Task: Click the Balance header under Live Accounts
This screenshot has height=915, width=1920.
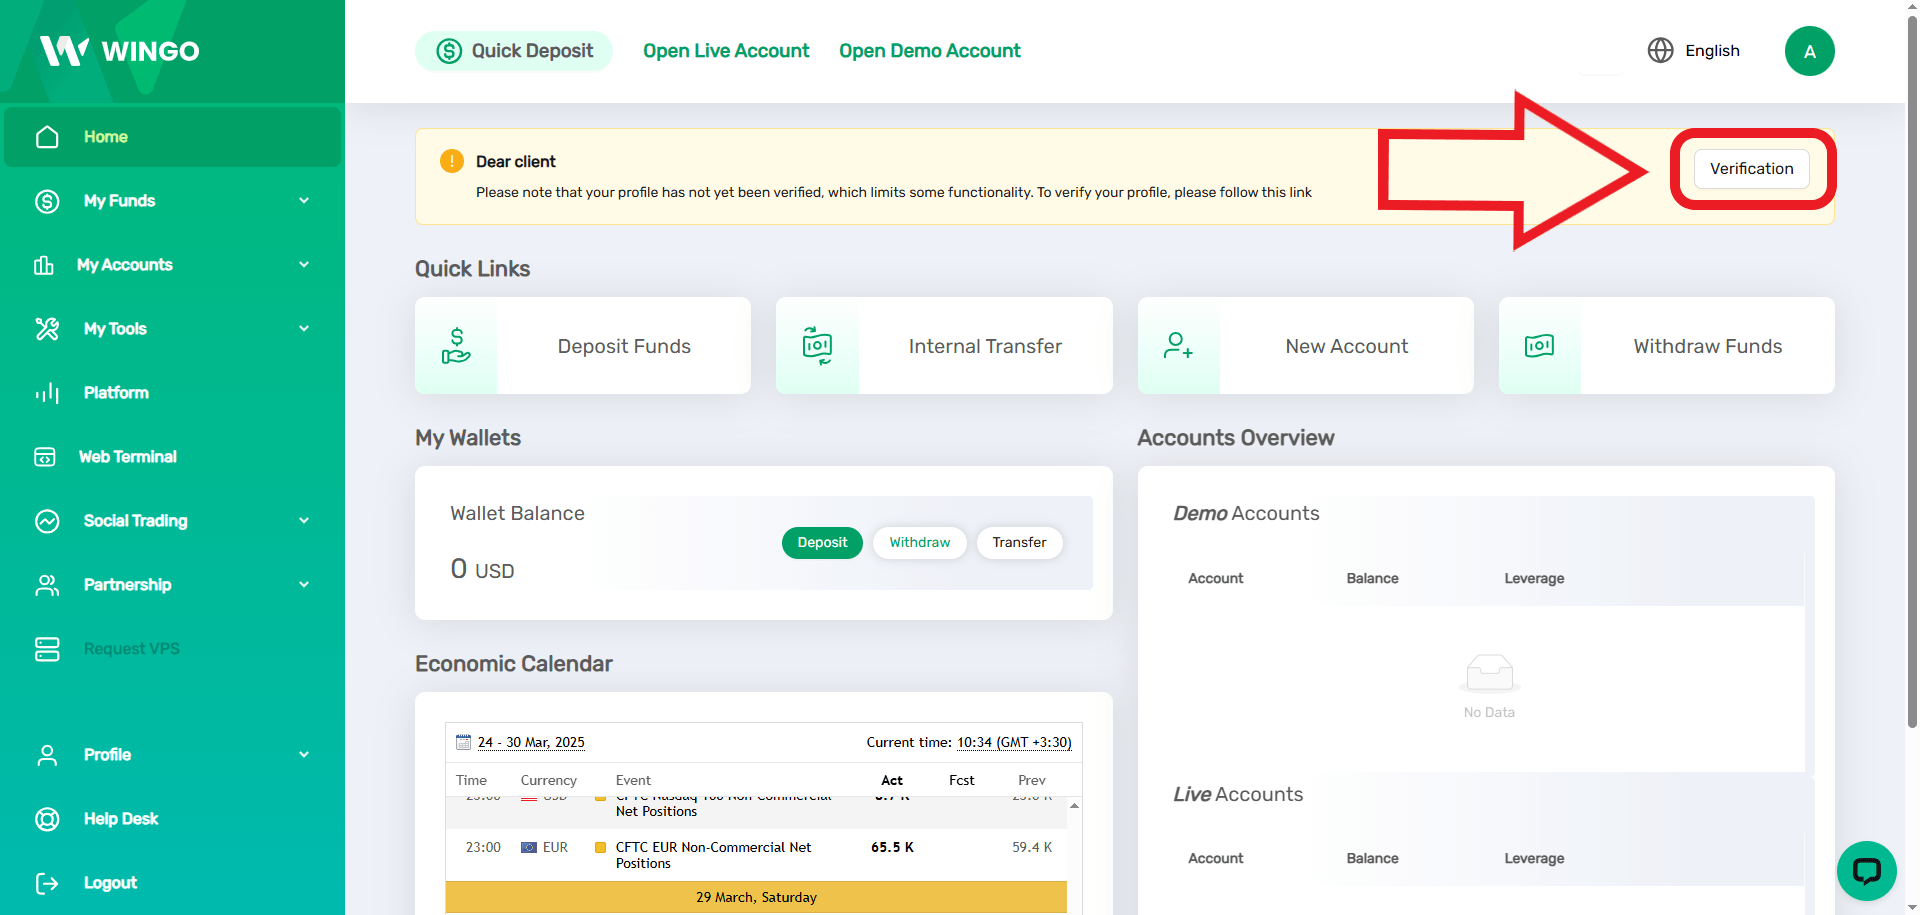Action: (x=1372, y=858)
